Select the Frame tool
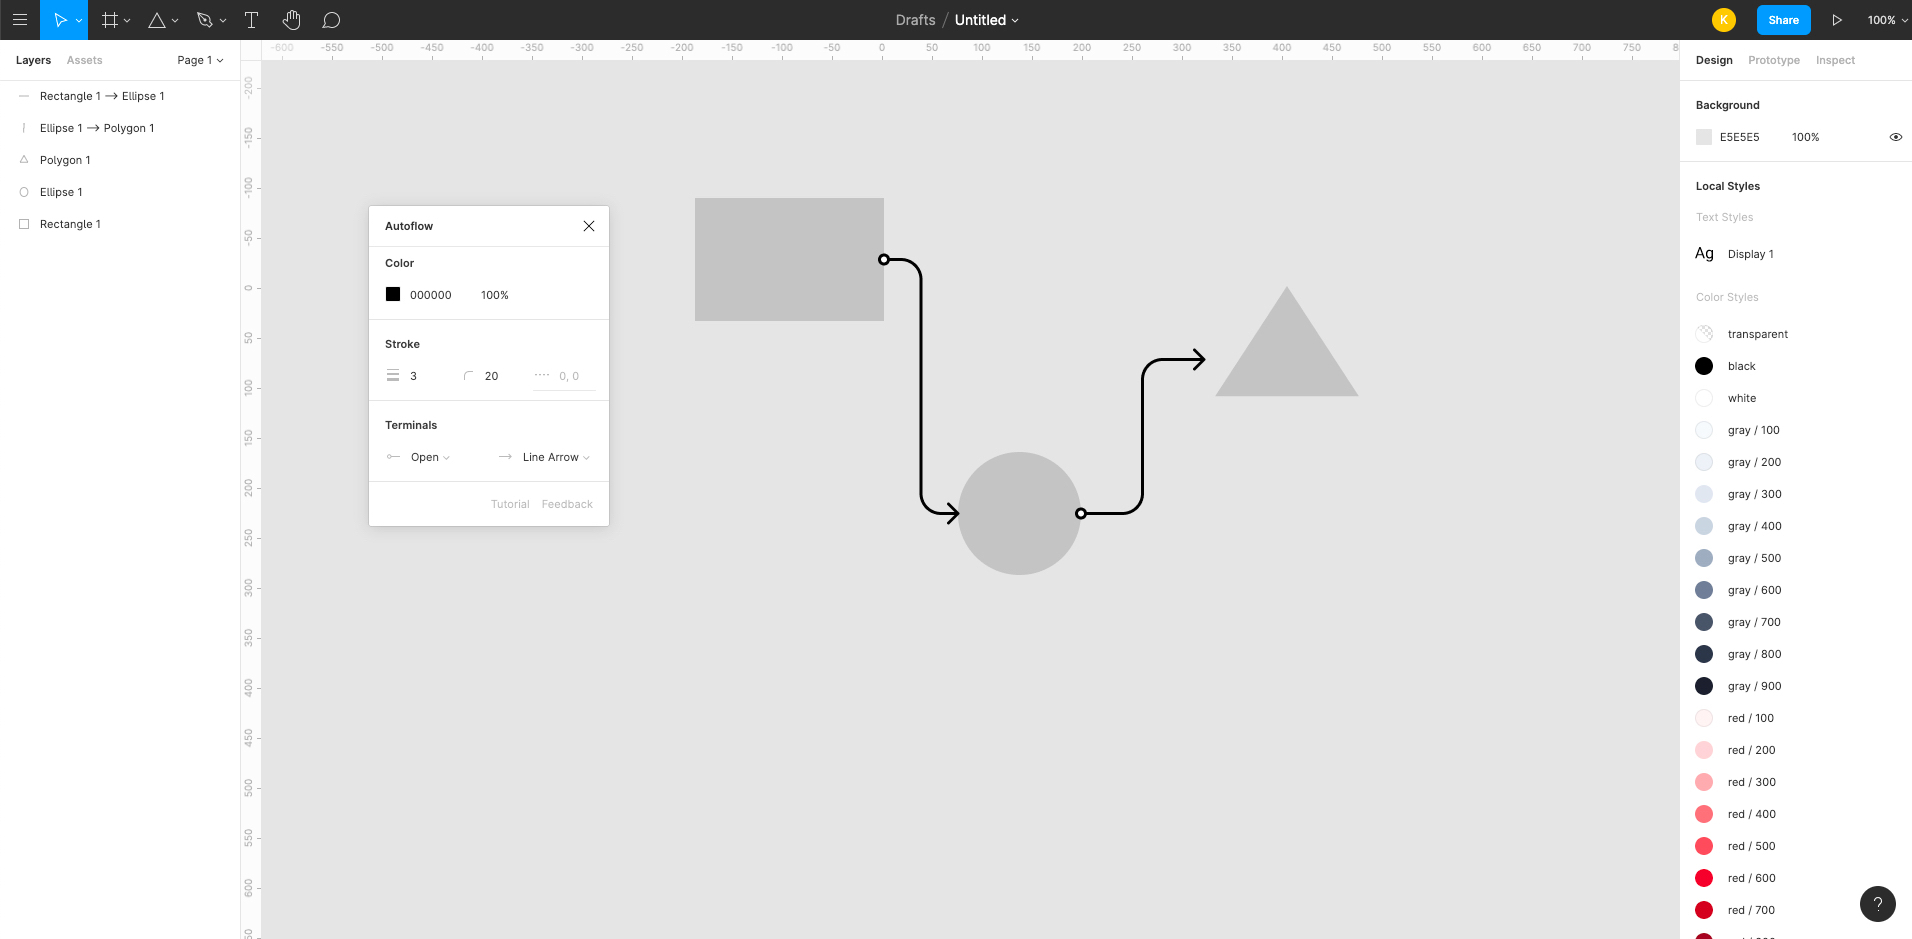This screenshot has height=939, width=1912. point(110,20)
